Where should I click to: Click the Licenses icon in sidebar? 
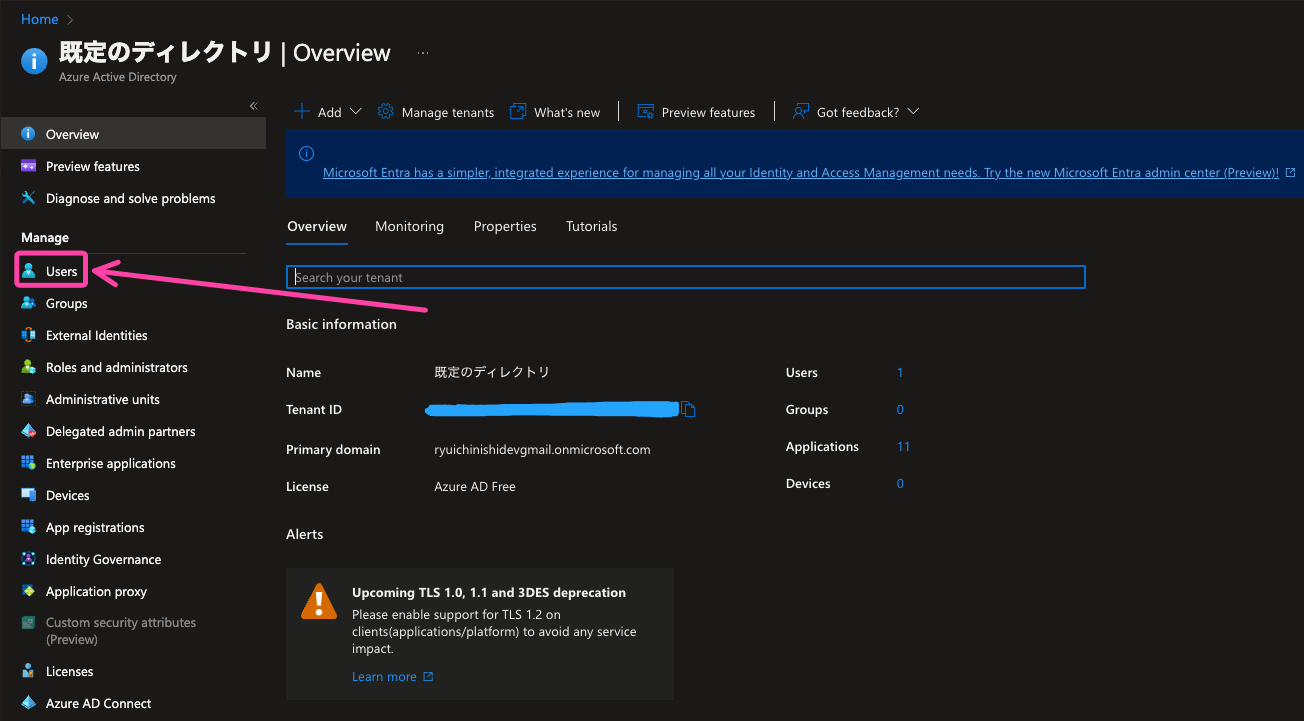(28, 671)
